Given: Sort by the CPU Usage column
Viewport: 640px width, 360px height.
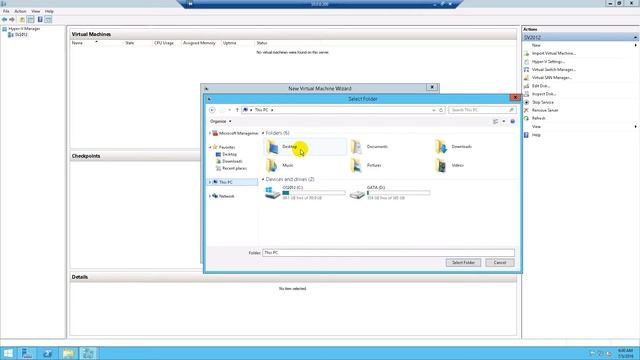Looking at the screenshot, I should pos(166,43).
